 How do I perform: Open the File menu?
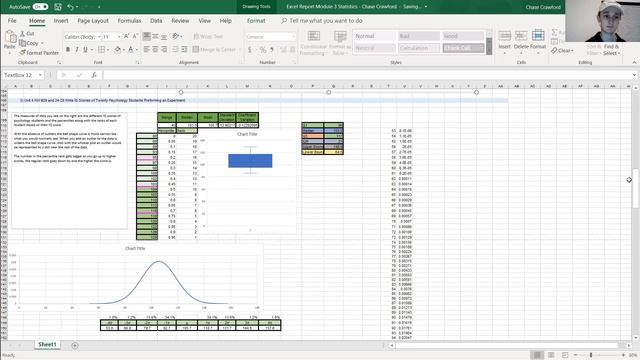coord(12,20)
